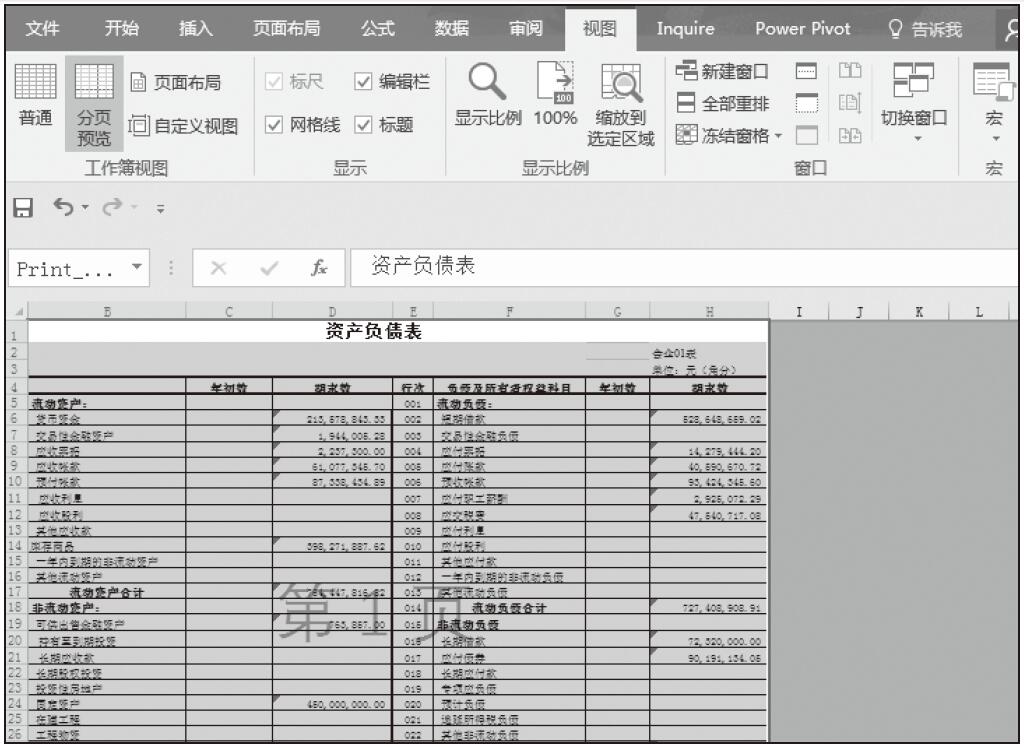The width and height of the screenshot is (1024, 747).
Task: Click the 行次 header cell
Action: [412, 387]
